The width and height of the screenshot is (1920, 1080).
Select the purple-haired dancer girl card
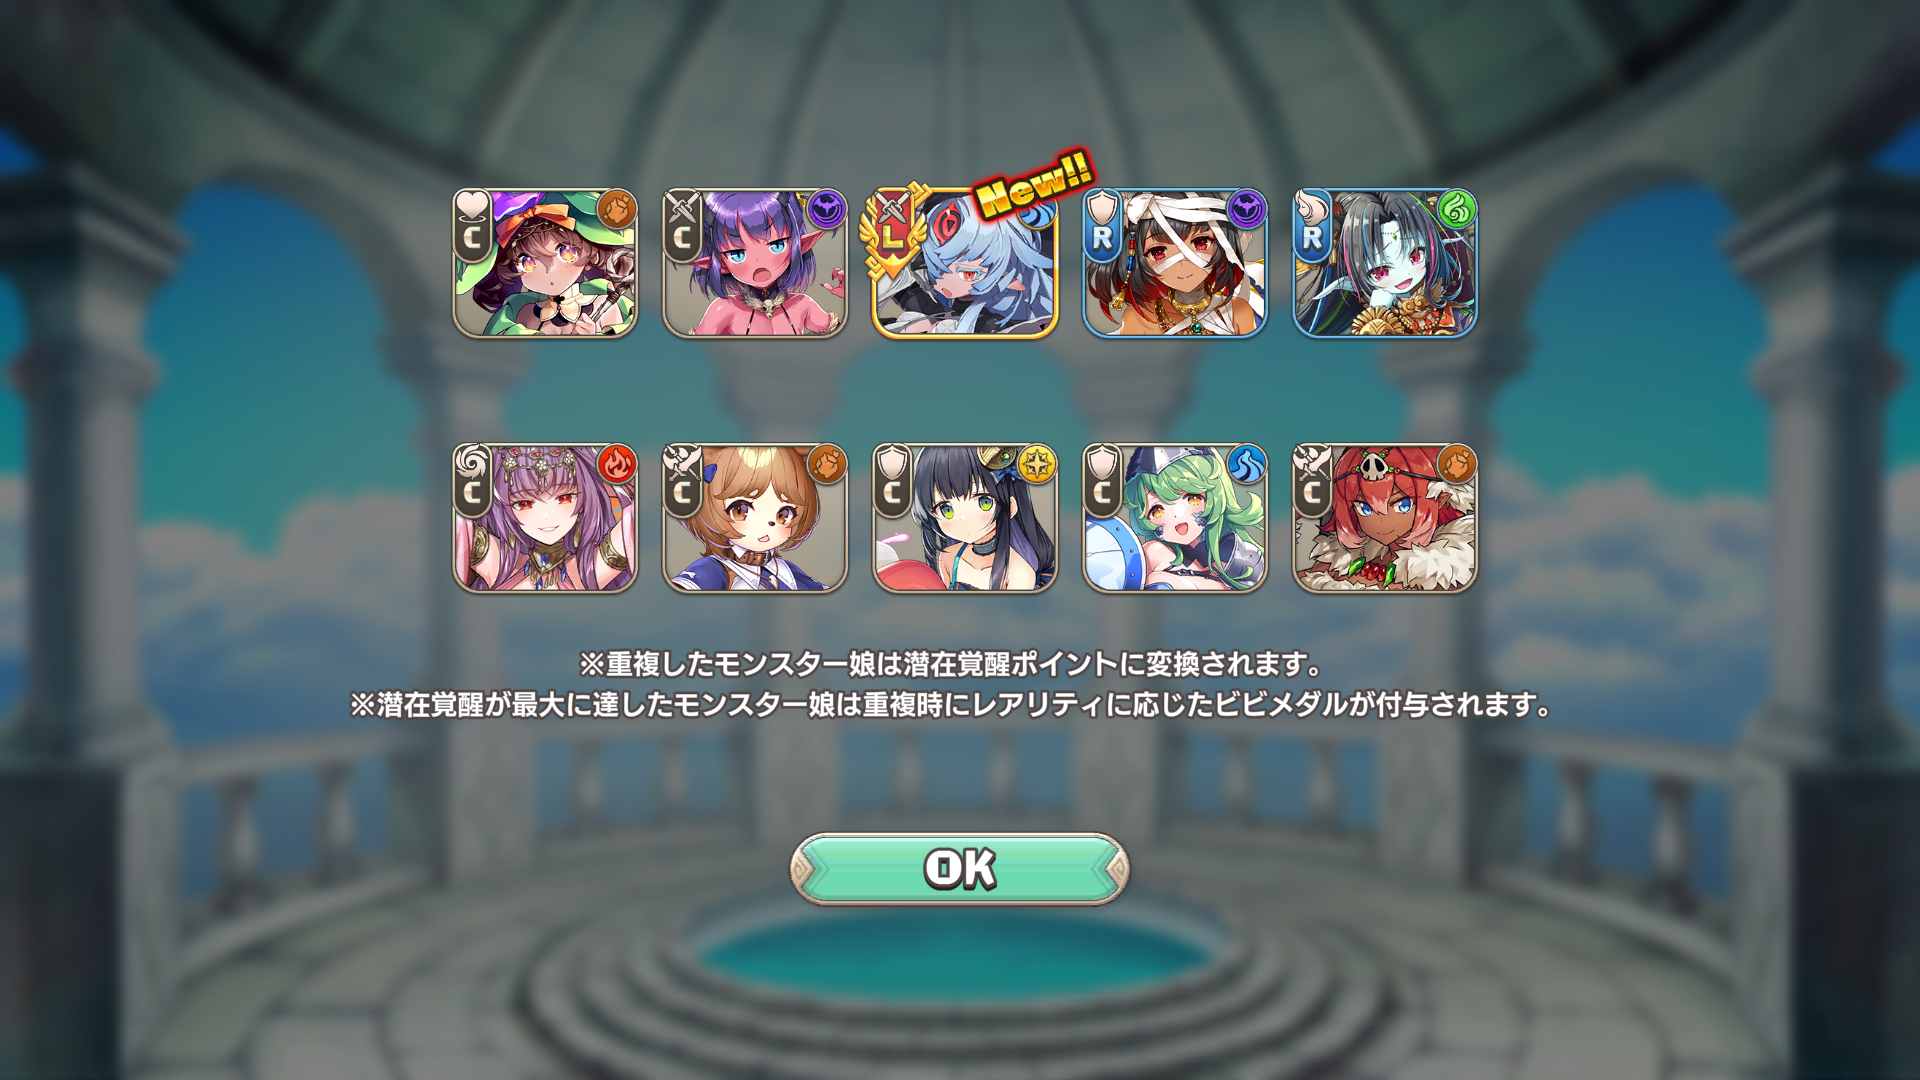(545, 518)
